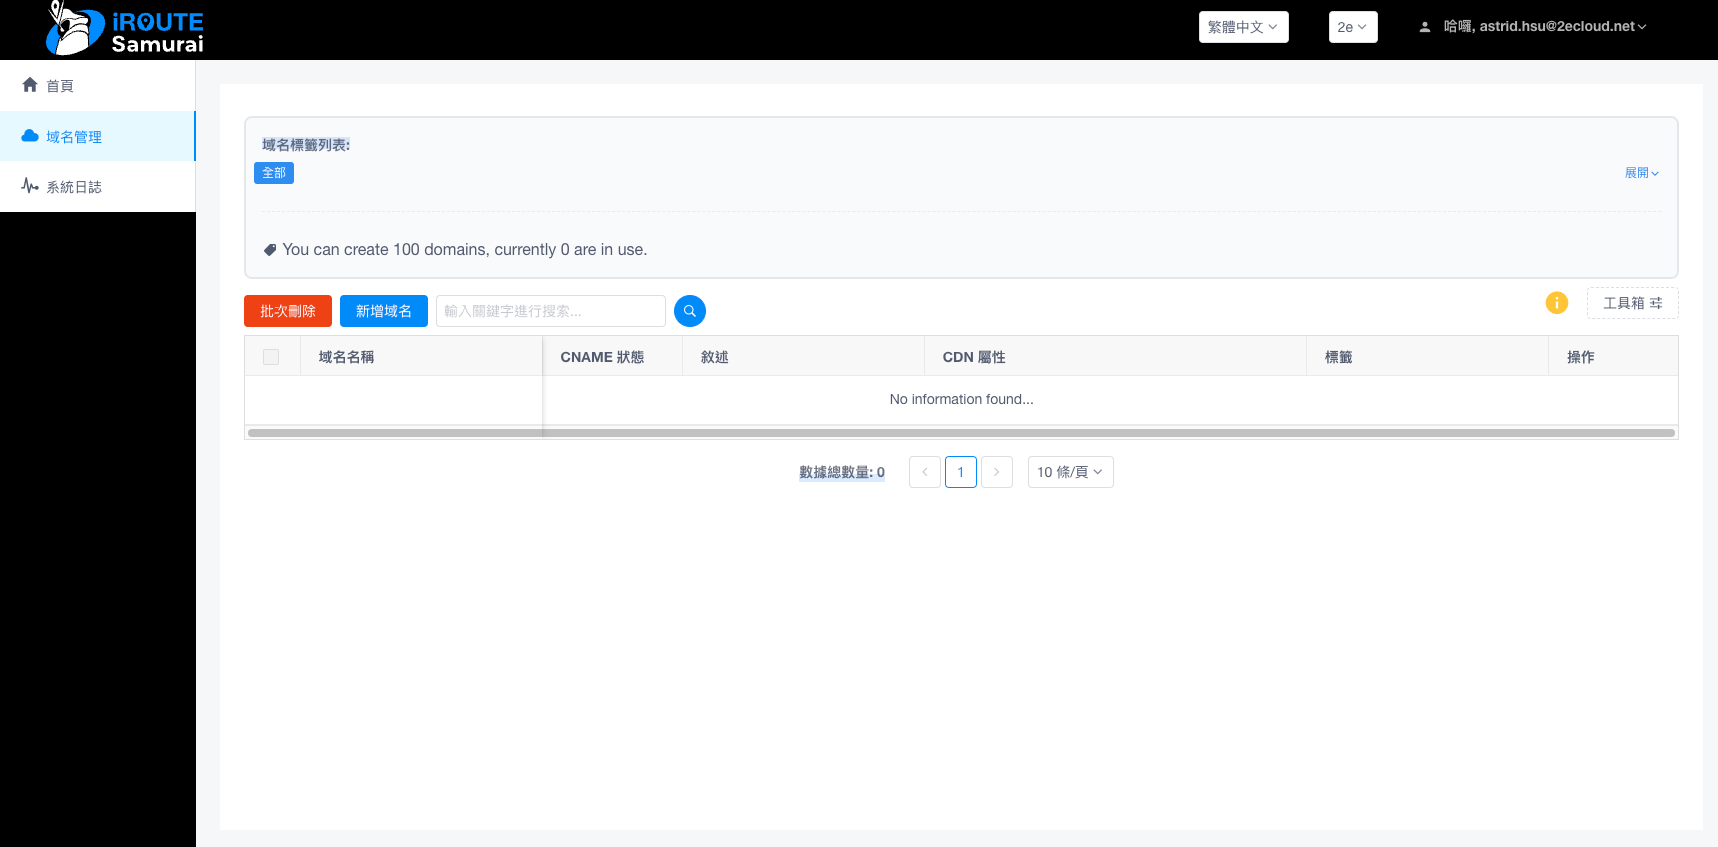Focus the keyword search input field

550,311
